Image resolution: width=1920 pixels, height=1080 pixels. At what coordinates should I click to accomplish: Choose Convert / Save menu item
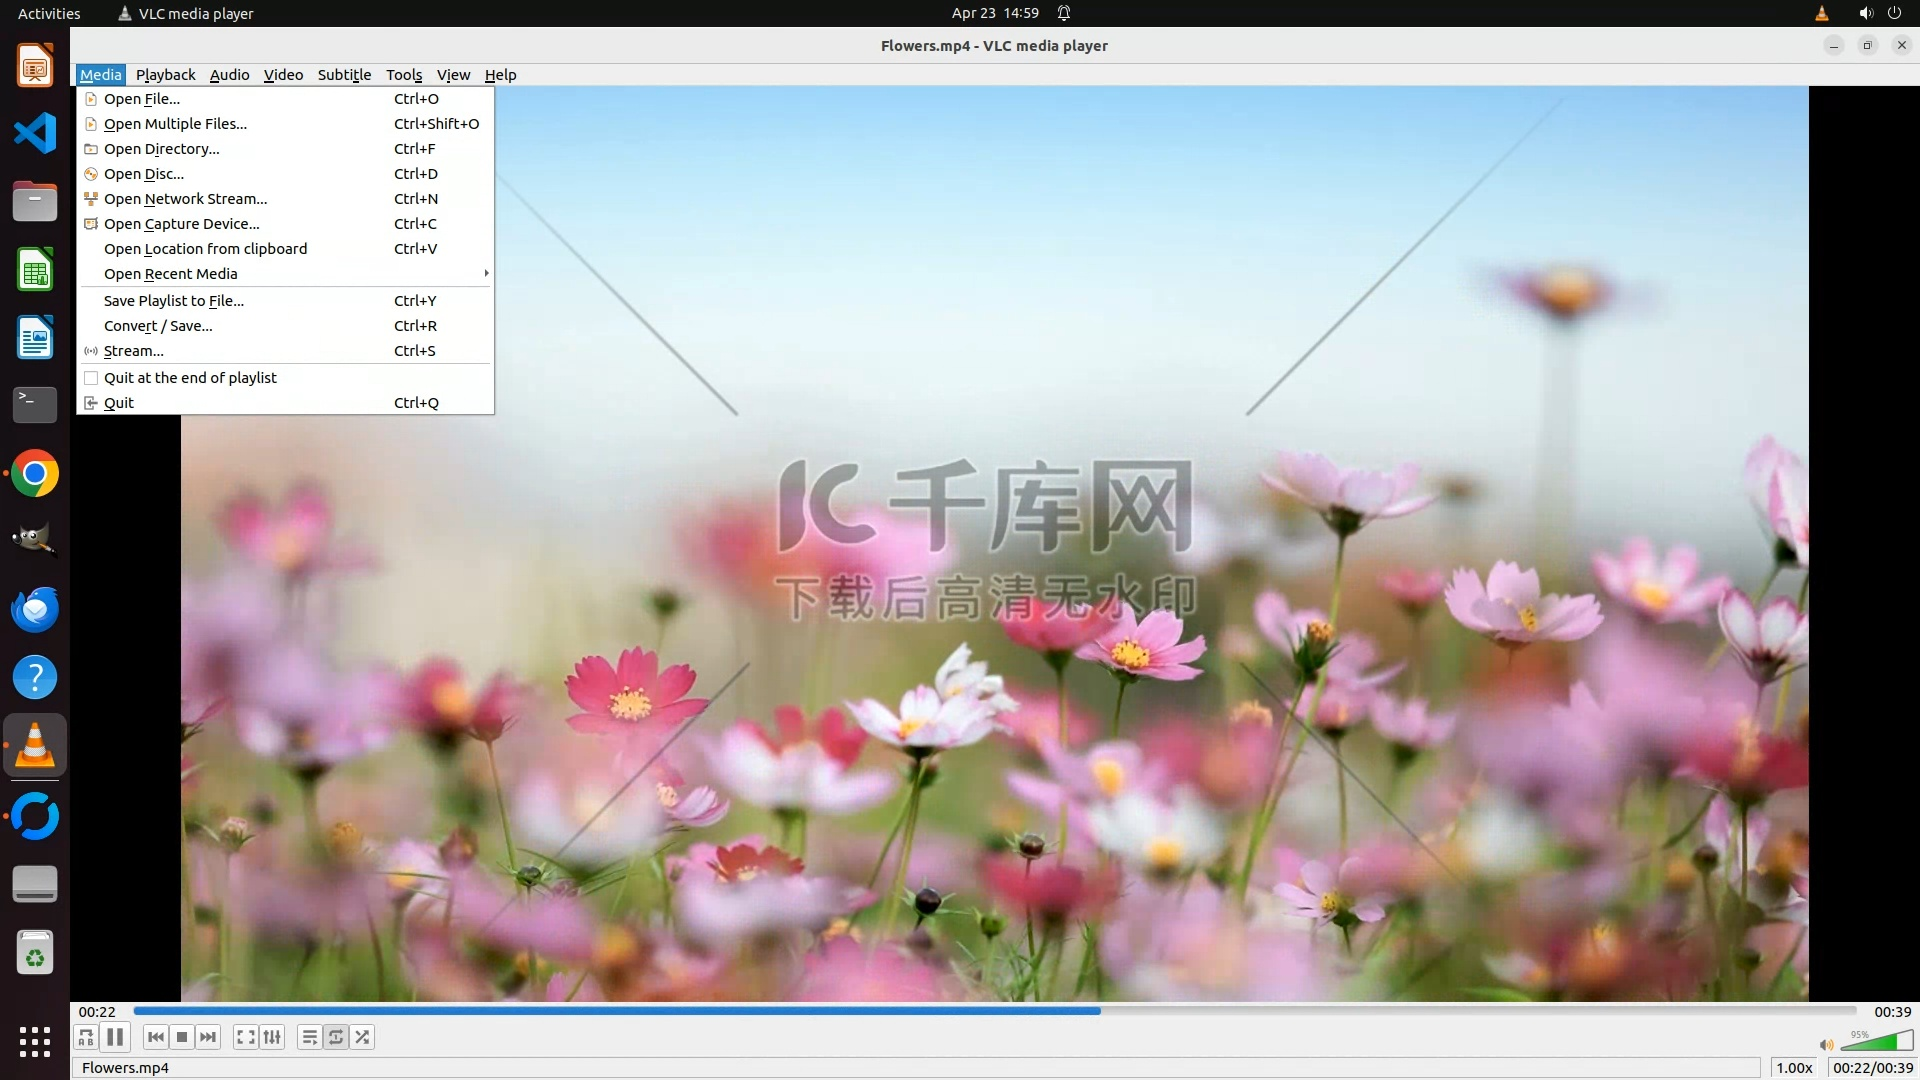[x=158, y=326]
